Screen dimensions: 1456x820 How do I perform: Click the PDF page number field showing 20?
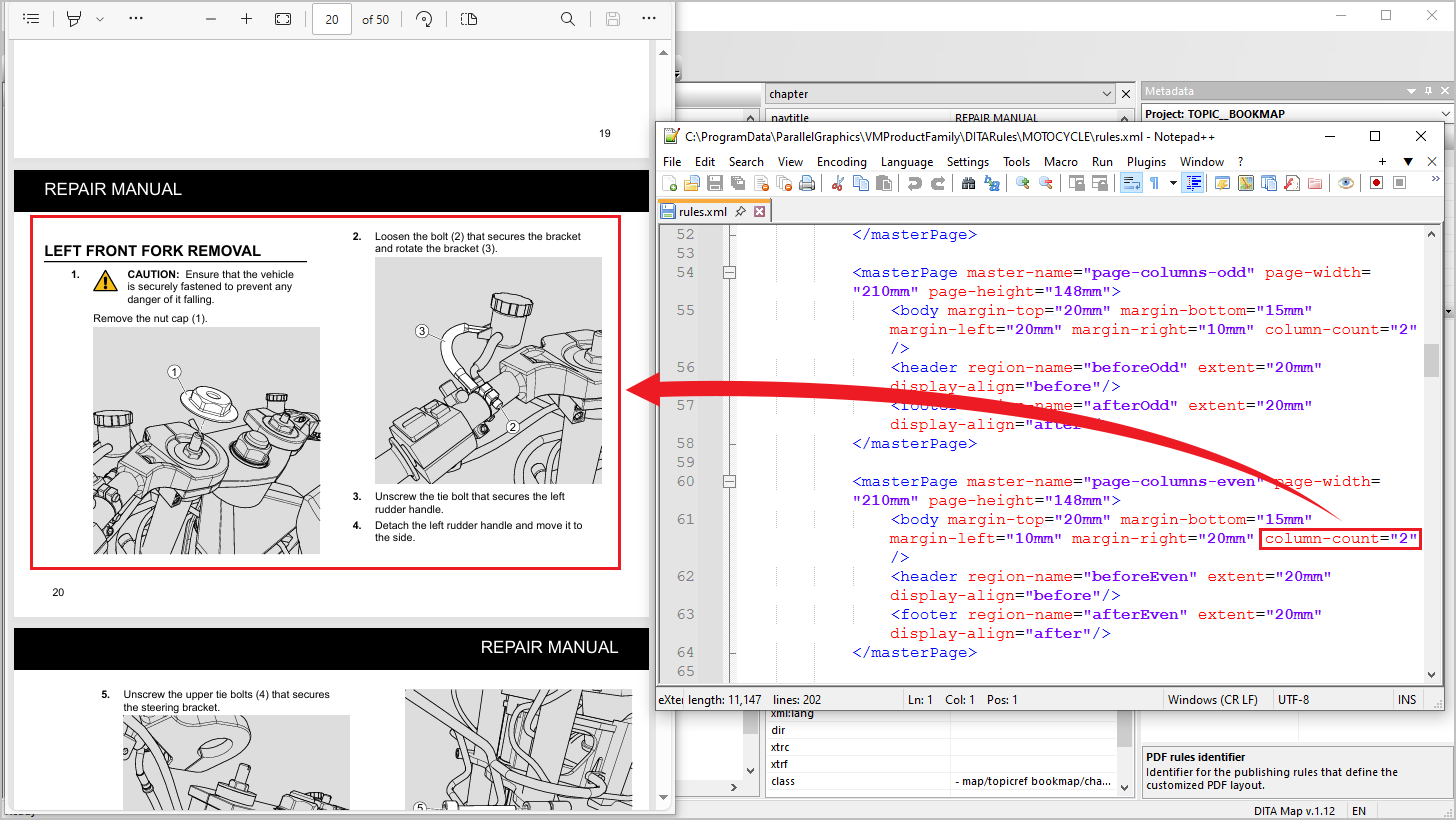331,18
